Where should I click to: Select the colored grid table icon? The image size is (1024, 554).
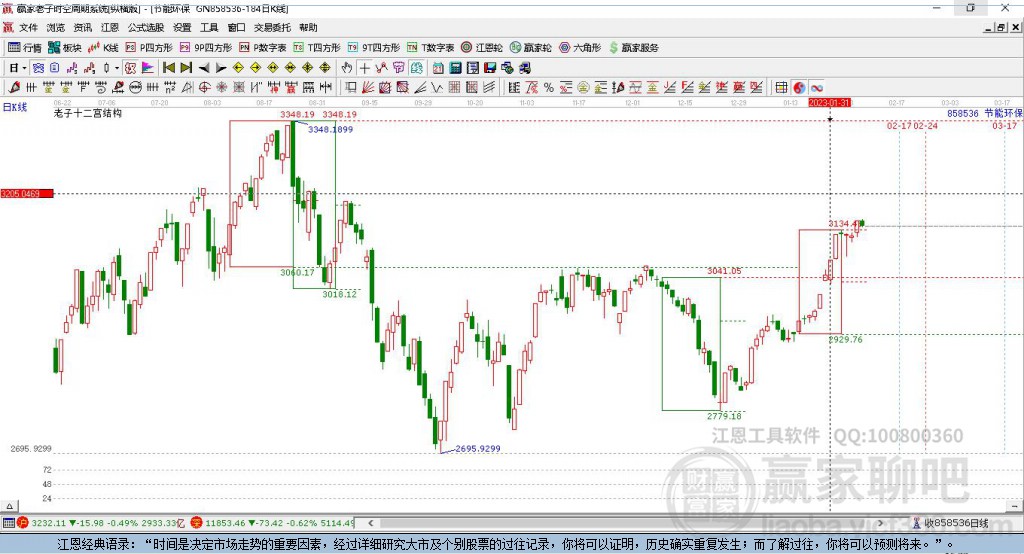tap(781, 87)
